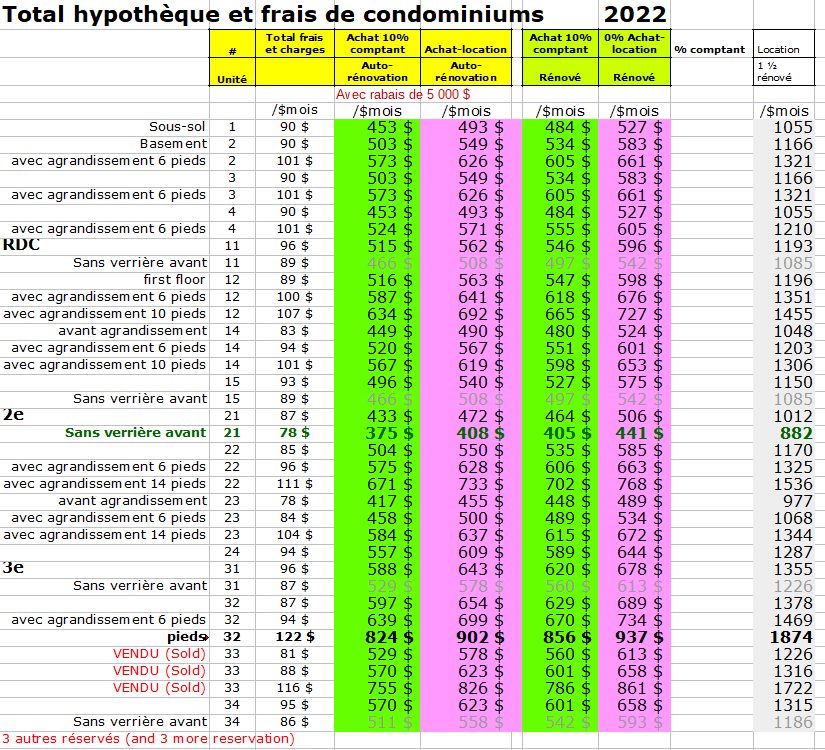Click the '977' location value
This screenshot has height=750, width=825.
798,501
